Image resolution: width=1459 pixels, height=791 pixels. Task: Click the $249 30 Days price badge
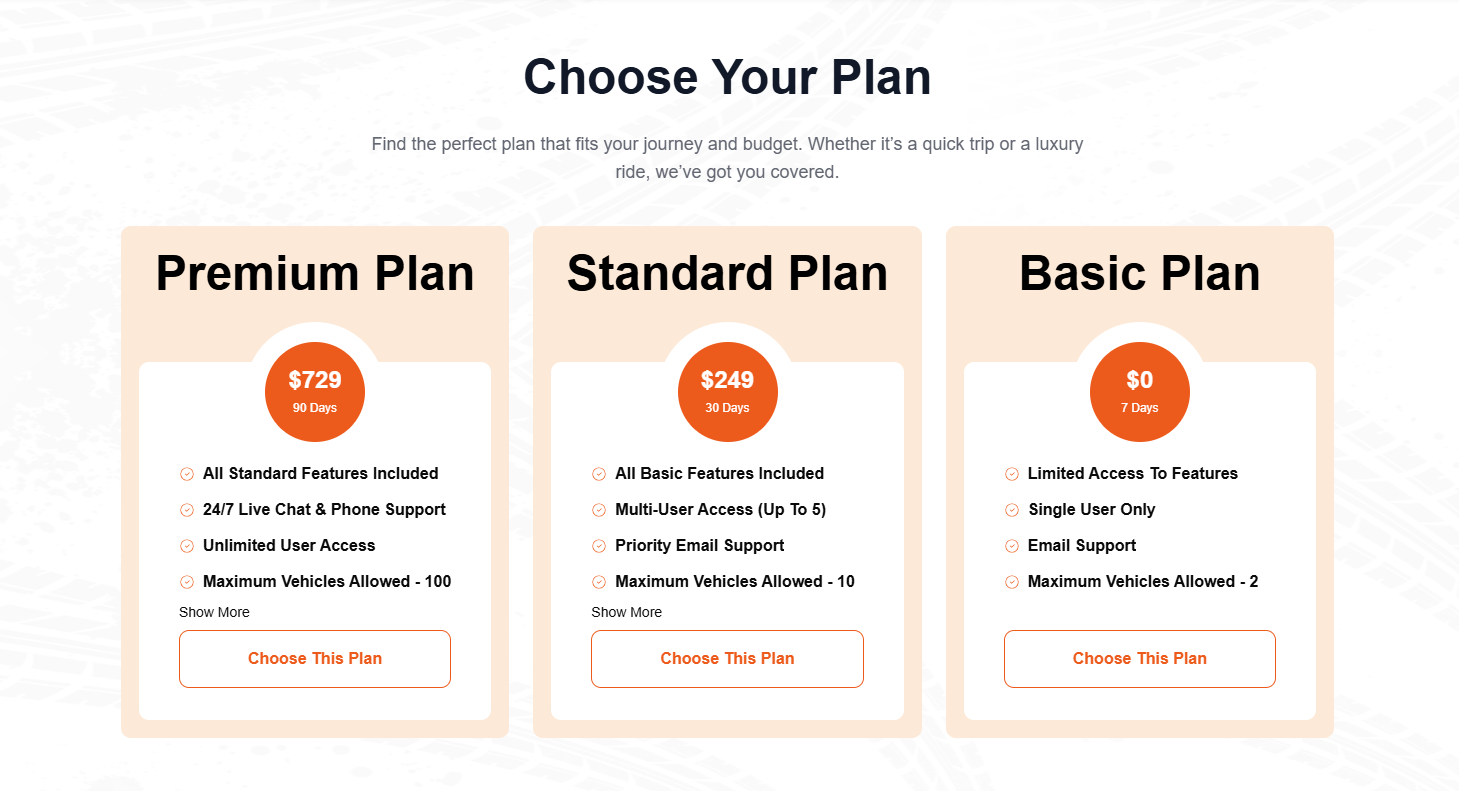(x=727, y=392)
